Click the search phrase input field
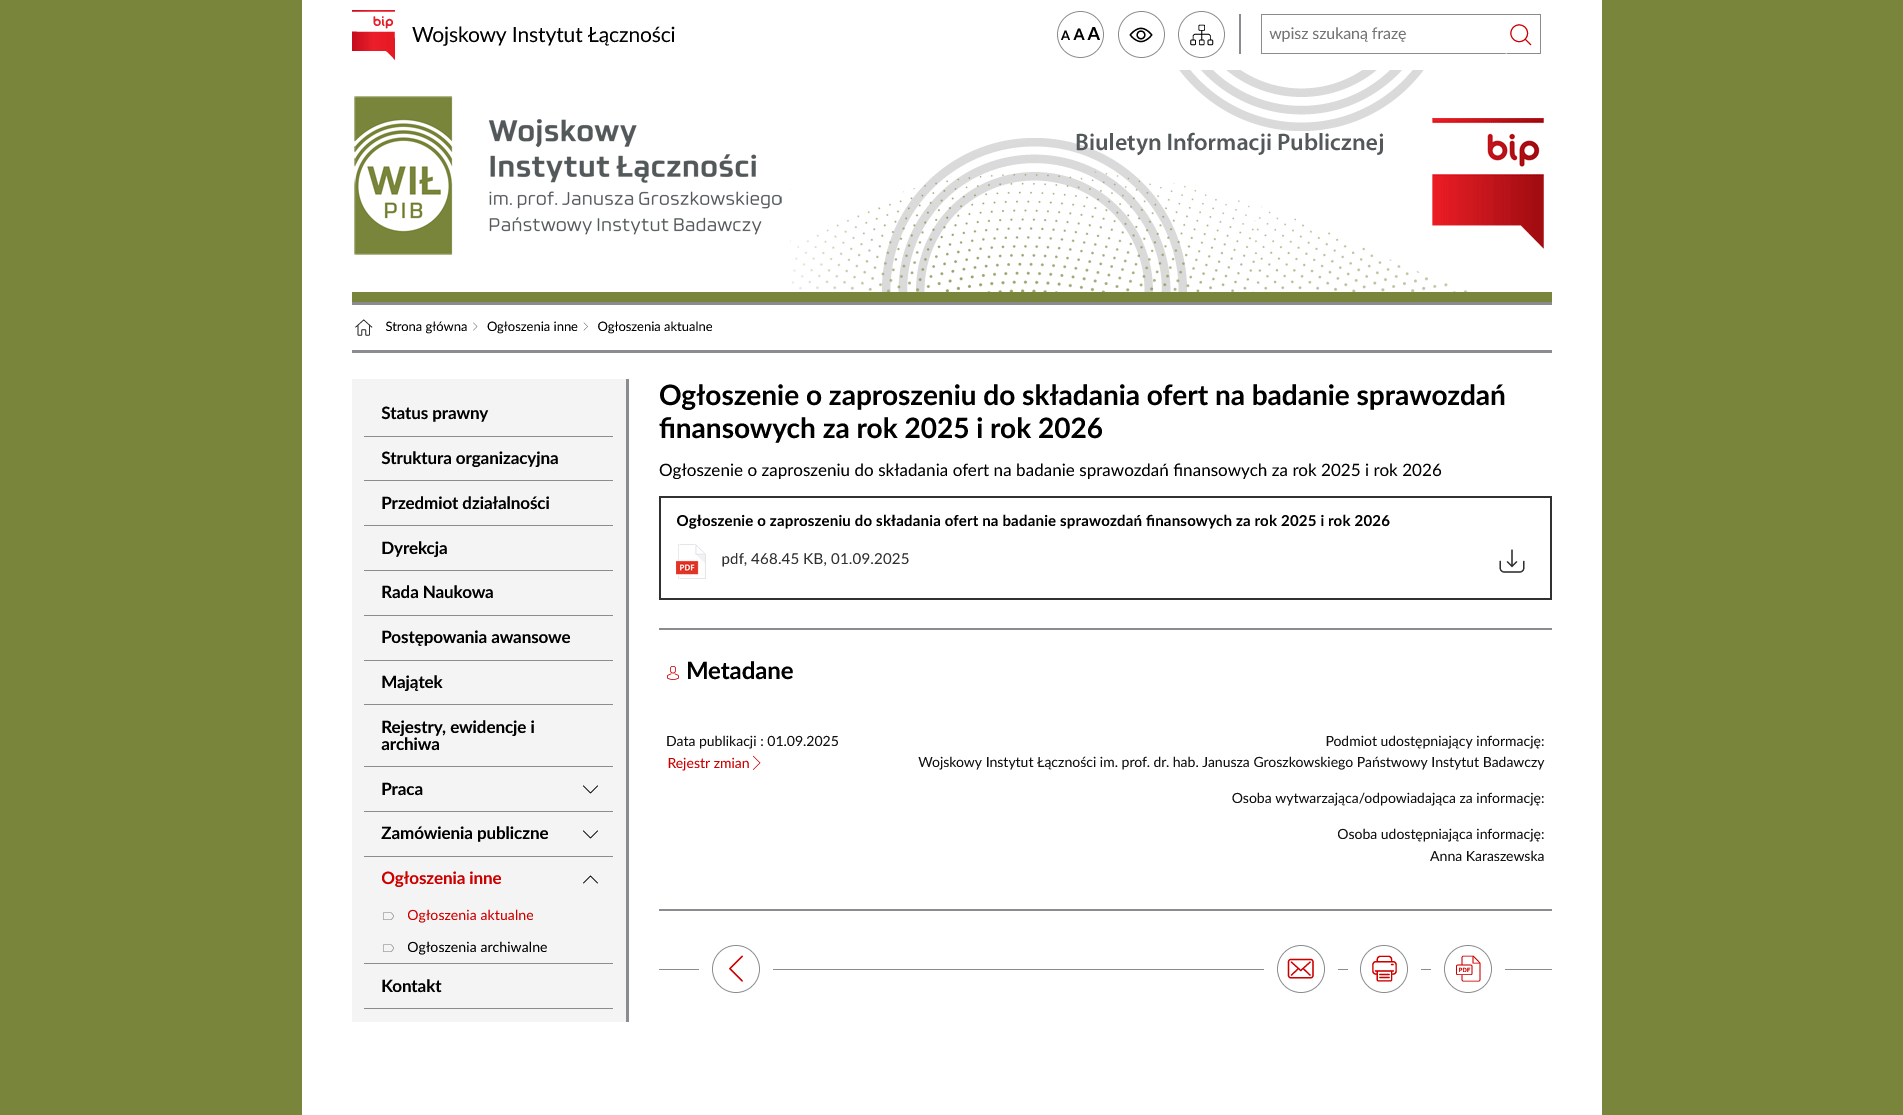 pyautogui.click(x=1380, y=34)
